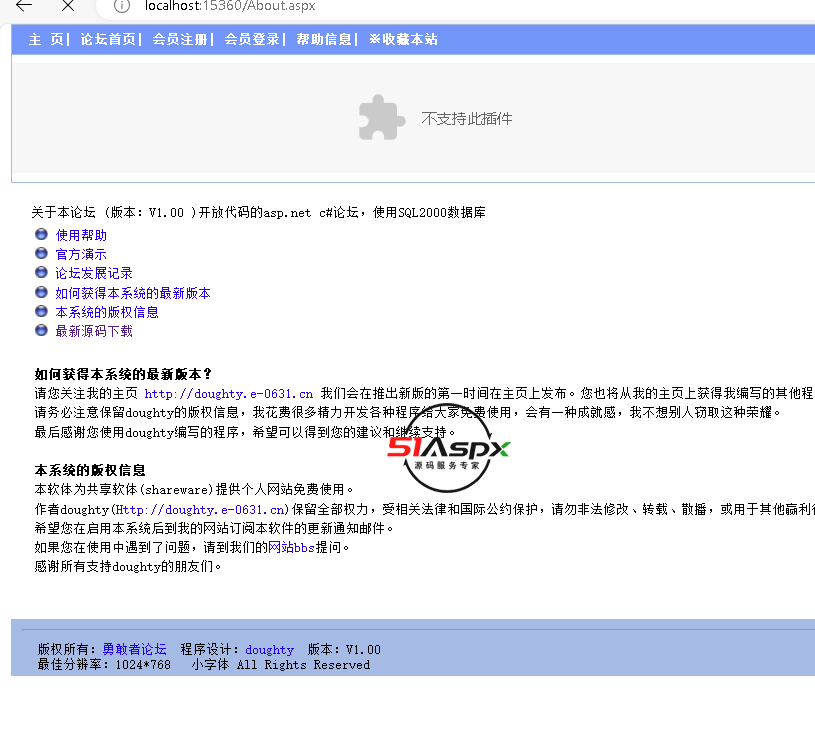Open the 网站bbs link
815x750 pixels.
point(292,548)
